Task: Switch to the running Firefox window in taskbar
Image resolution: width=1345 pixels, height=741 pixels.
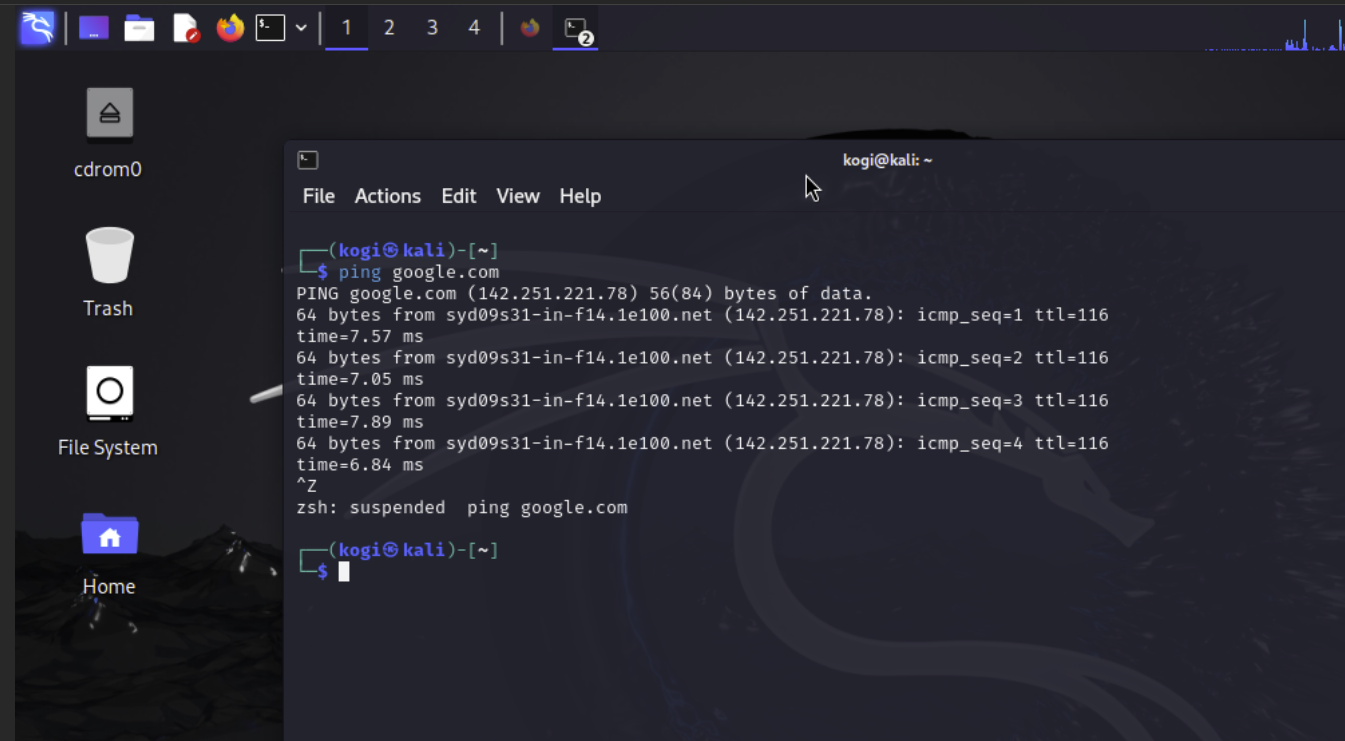Action: [528, 28]
